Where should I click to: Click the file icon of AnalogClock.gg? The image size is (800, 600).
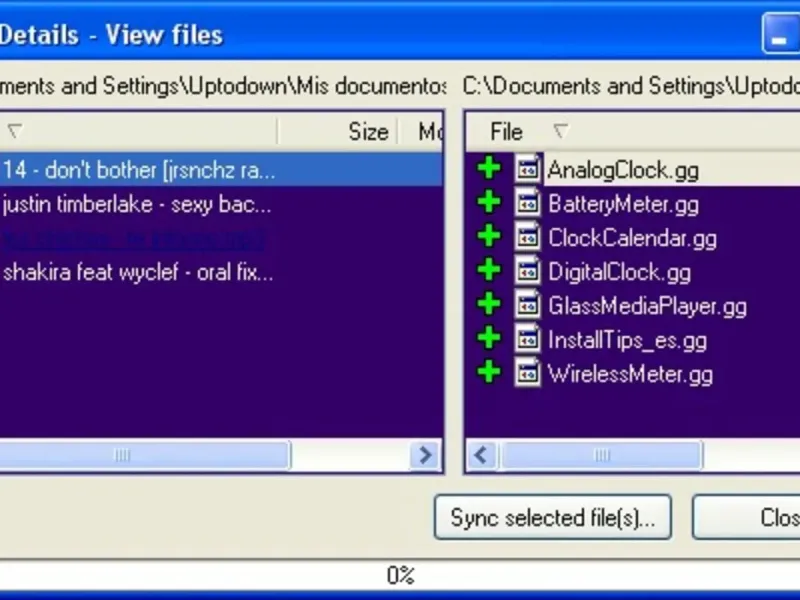pos(528,168)
